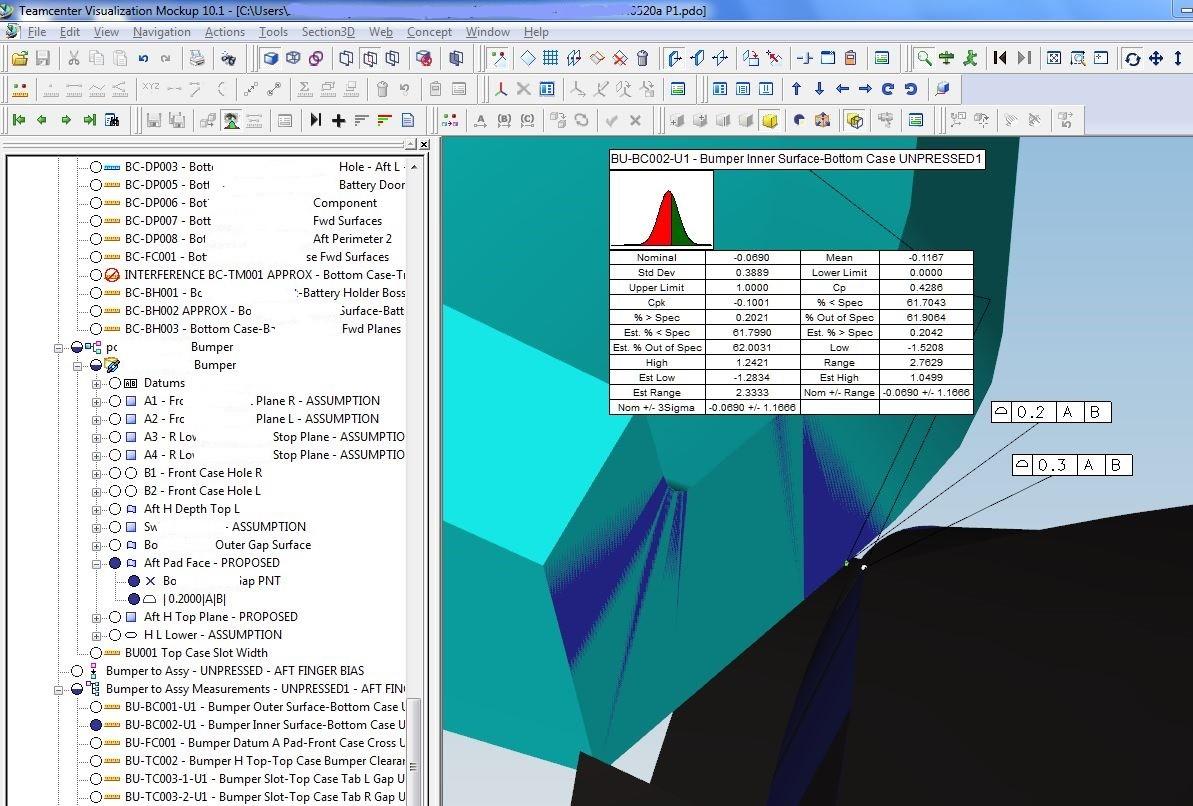Click the Print icon
Screen dimensions: 1193x806
[197, 58]
